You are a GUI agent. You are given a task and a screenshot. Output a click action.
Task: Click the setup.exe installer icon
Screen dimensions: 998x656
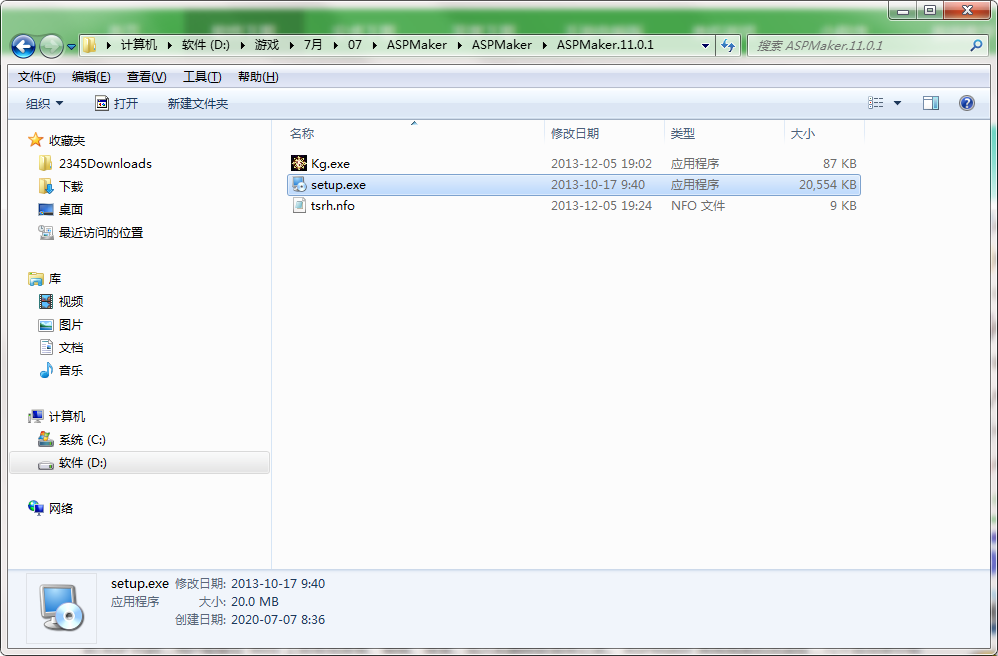coord(299,185)
